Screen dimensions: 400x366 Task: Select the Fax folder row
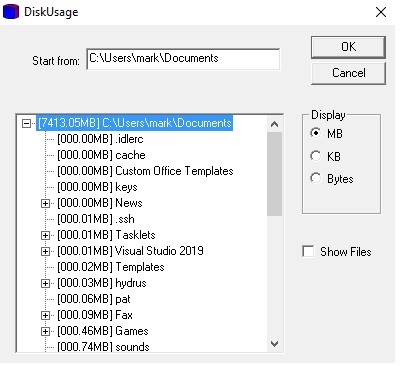(95, 315)
